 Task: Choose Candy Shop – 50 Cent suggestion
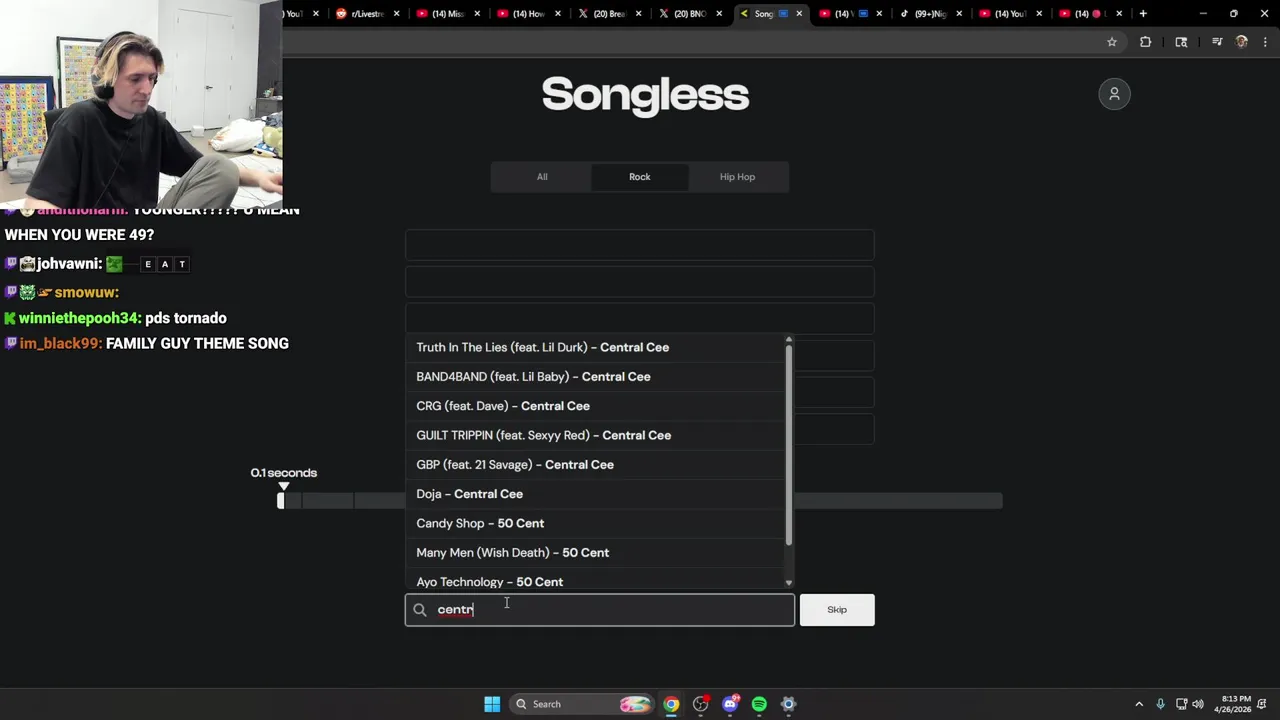[595, 523]
